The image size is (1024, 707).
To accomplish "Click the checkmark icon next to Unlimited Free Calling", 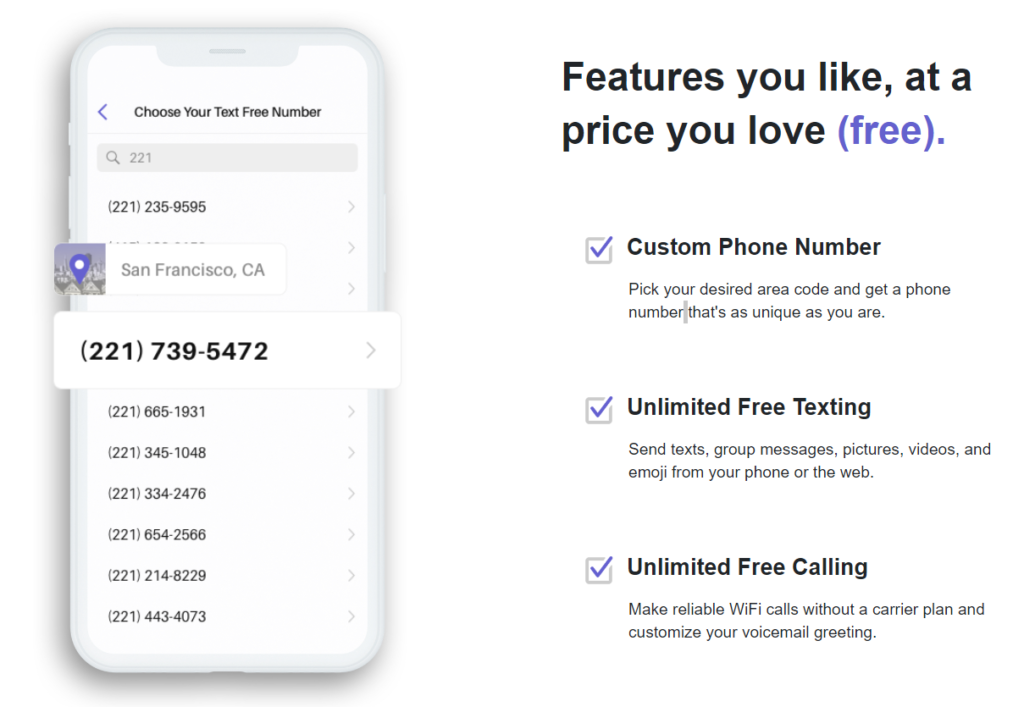I will pyautogui.click(x=598, y=570).
